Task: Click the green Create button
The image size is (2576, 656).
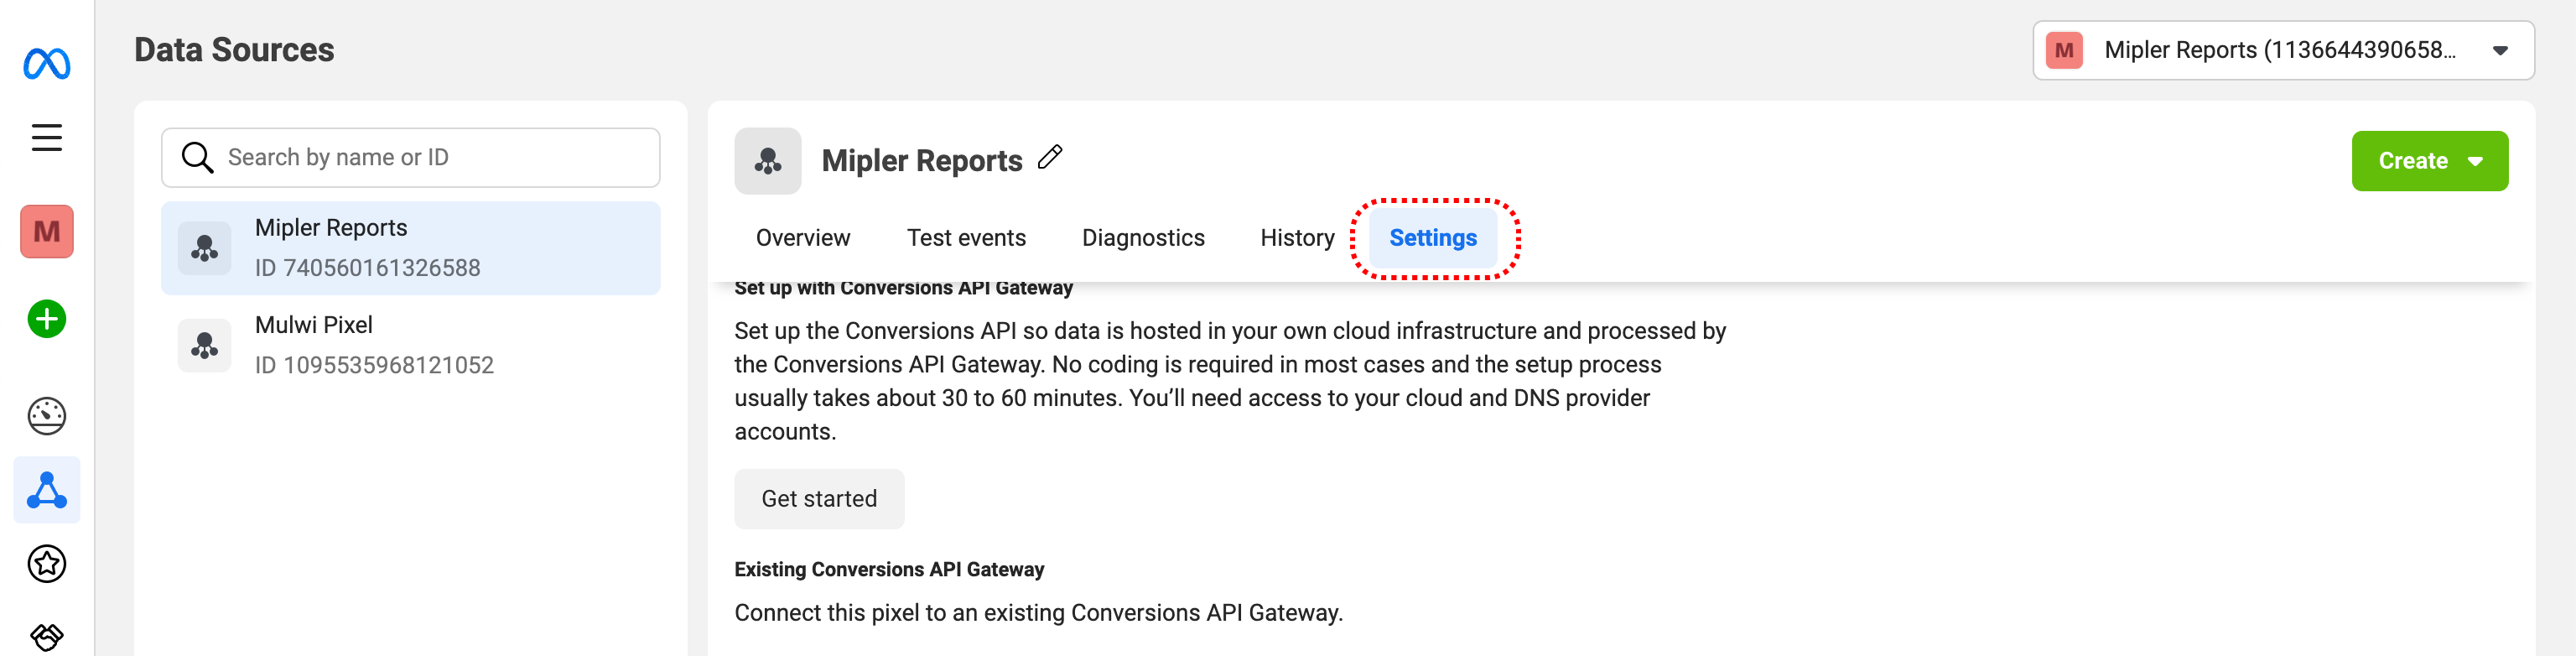Action: coord(2429,161)
